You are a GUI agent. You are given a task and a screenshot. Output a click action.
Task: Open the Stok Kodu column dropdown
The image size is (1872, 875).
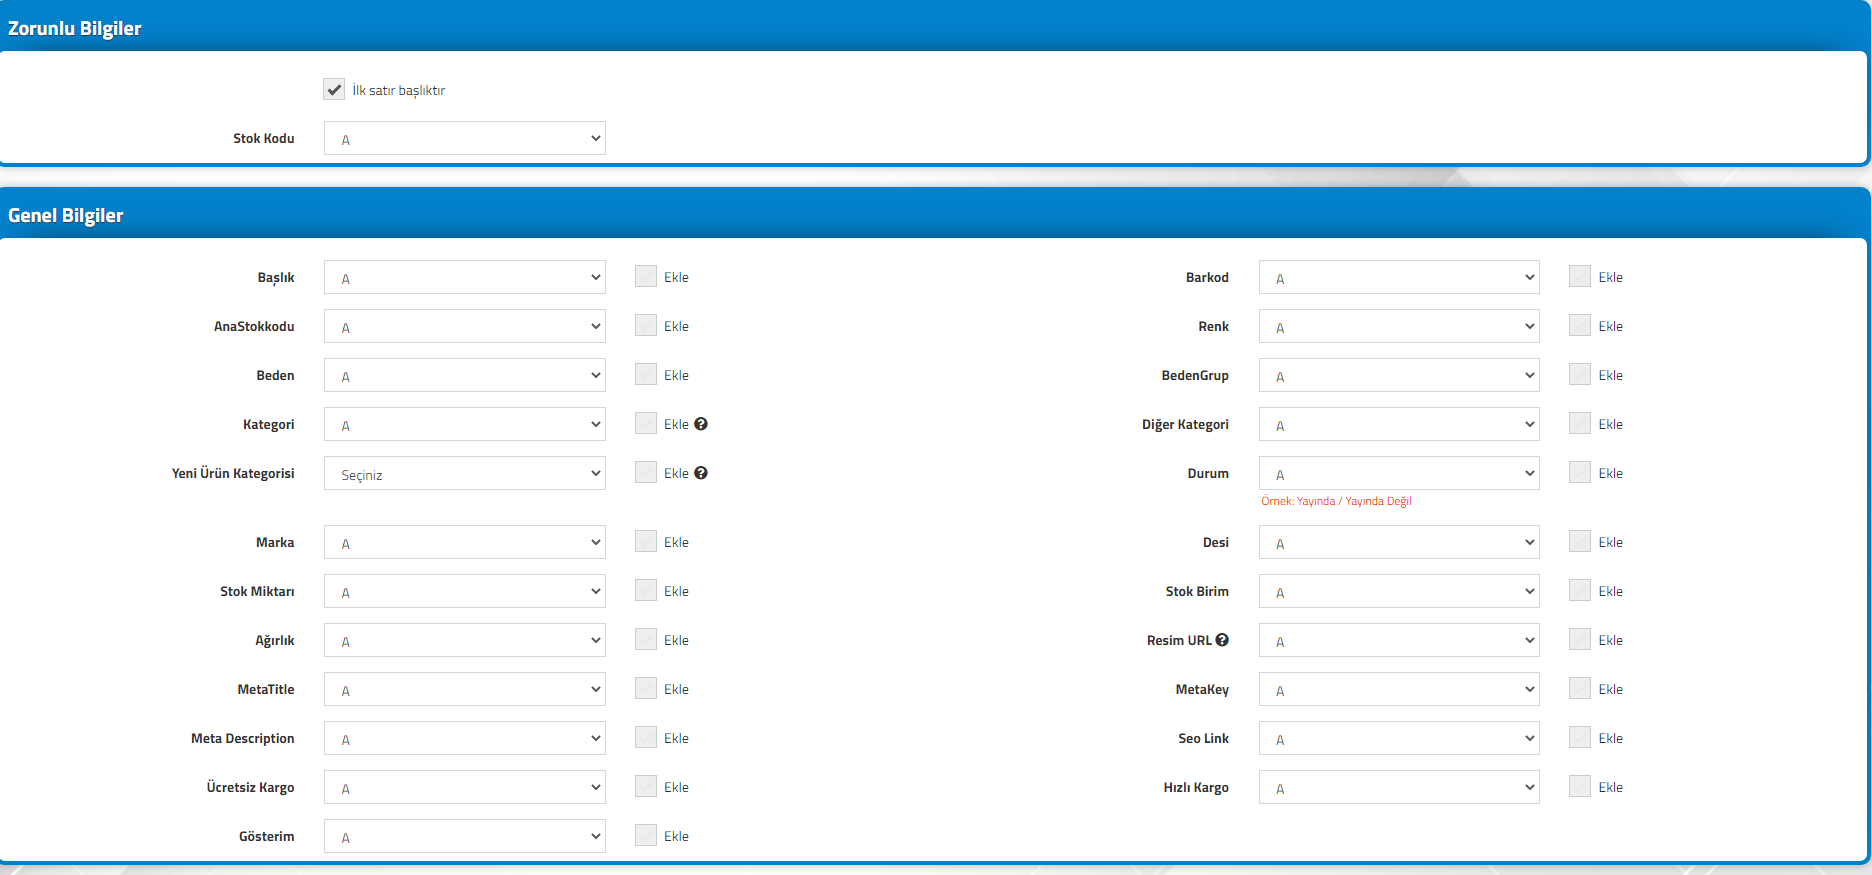[x=465, y=138]
